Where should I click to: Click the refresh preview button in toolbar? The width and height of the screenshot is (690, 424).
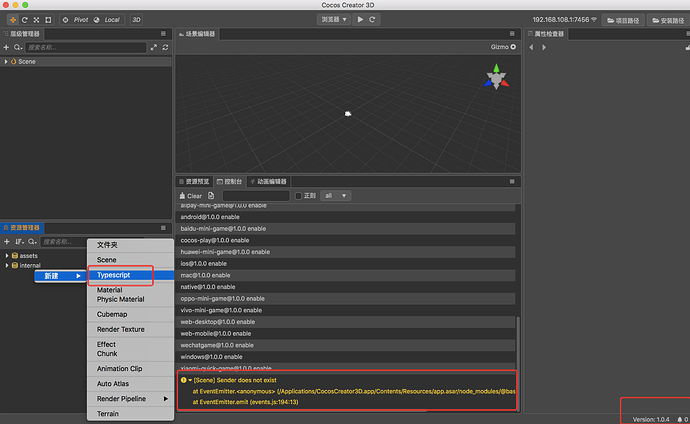[372, 19]
